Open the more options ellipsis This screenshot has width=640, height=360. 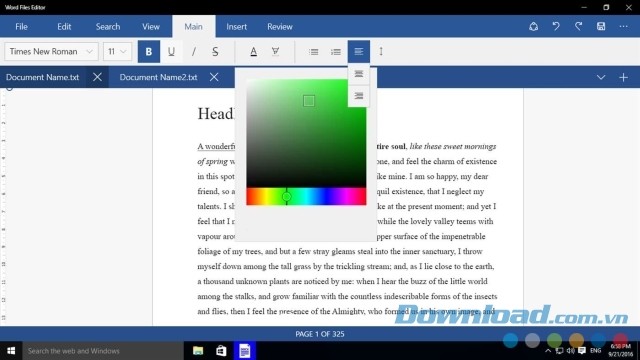pos(623,27)
